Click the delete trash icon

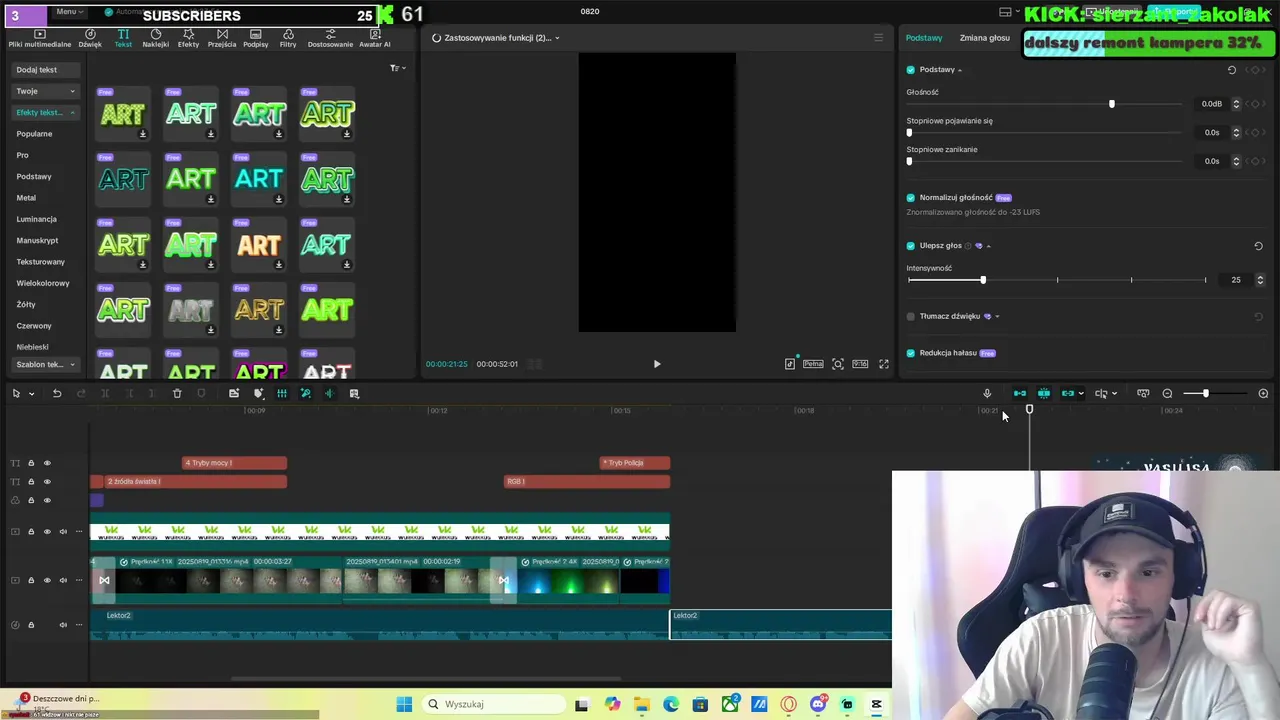click(x=177, y=393)
